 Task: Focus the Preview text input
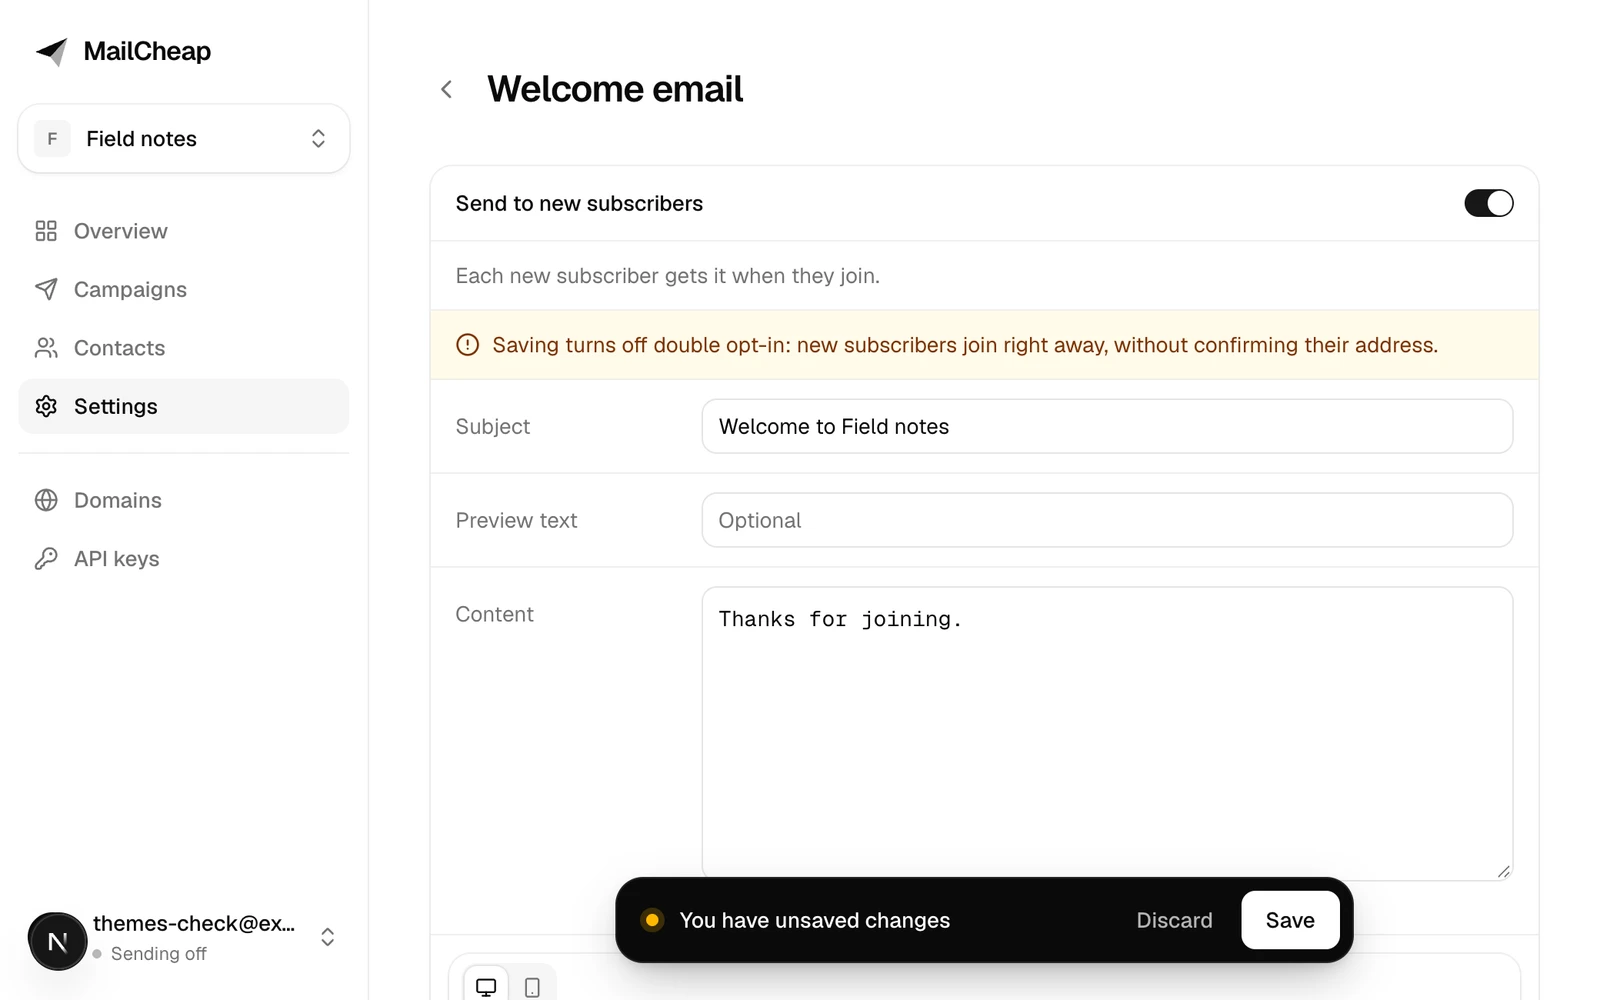1107,520
